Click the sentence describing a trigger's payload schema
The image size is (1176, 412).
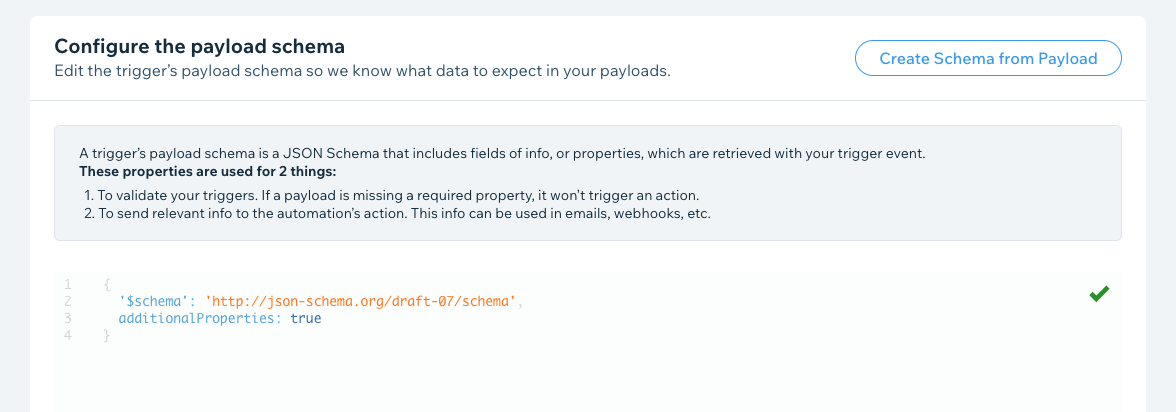pos(502,154)
